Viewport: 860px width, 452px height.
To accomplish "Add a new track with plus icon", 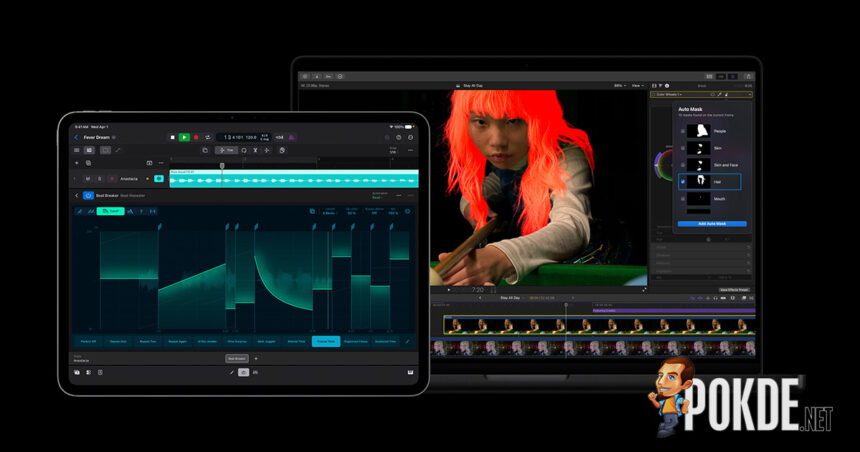I will pyautogui.click(x=76, y=163).
